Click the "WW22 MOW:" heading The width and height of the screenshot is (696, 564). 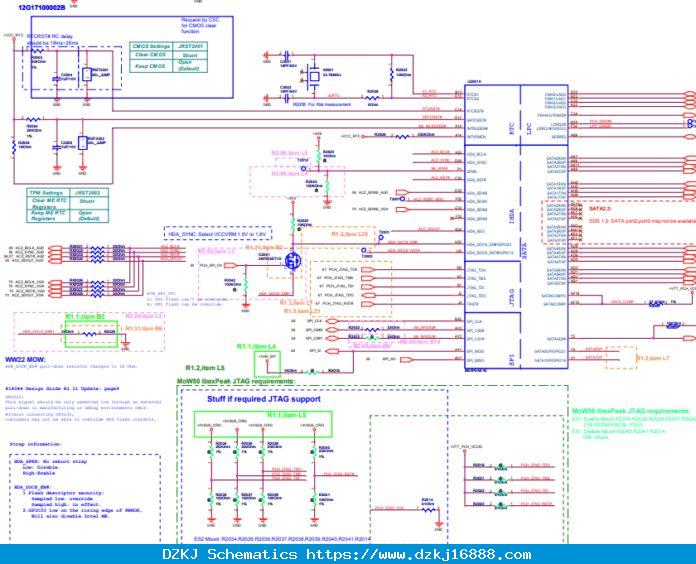tap(25, 359)
